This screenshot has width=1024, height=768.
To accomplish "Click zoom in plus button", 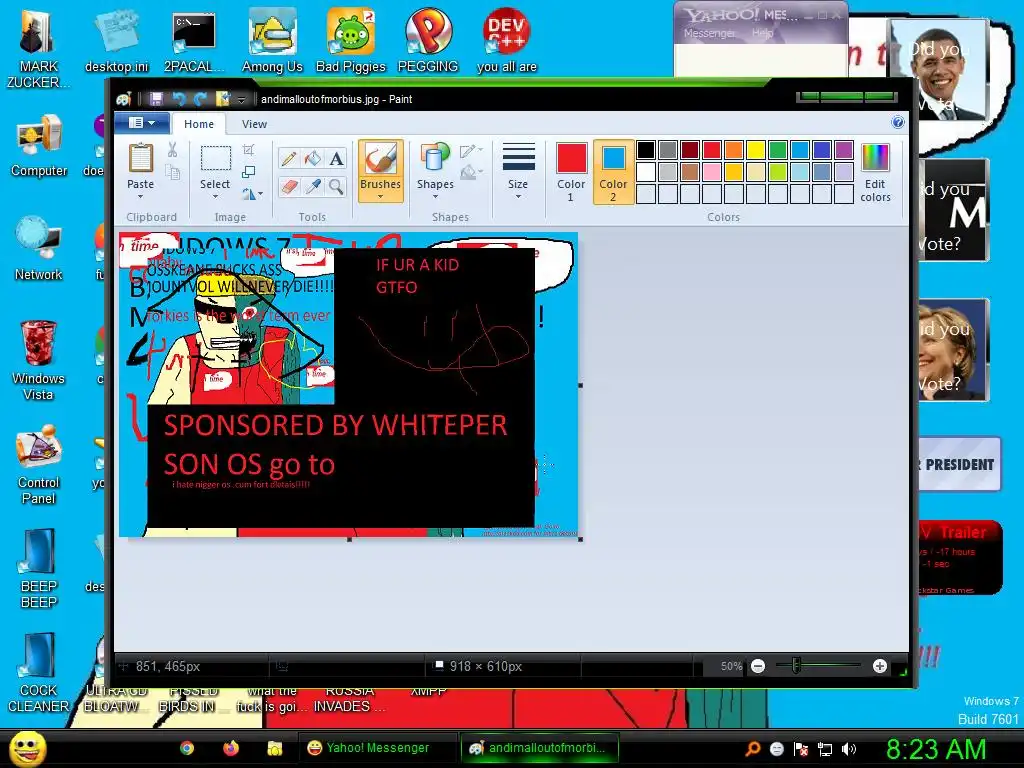I will (x=880, y=666).
